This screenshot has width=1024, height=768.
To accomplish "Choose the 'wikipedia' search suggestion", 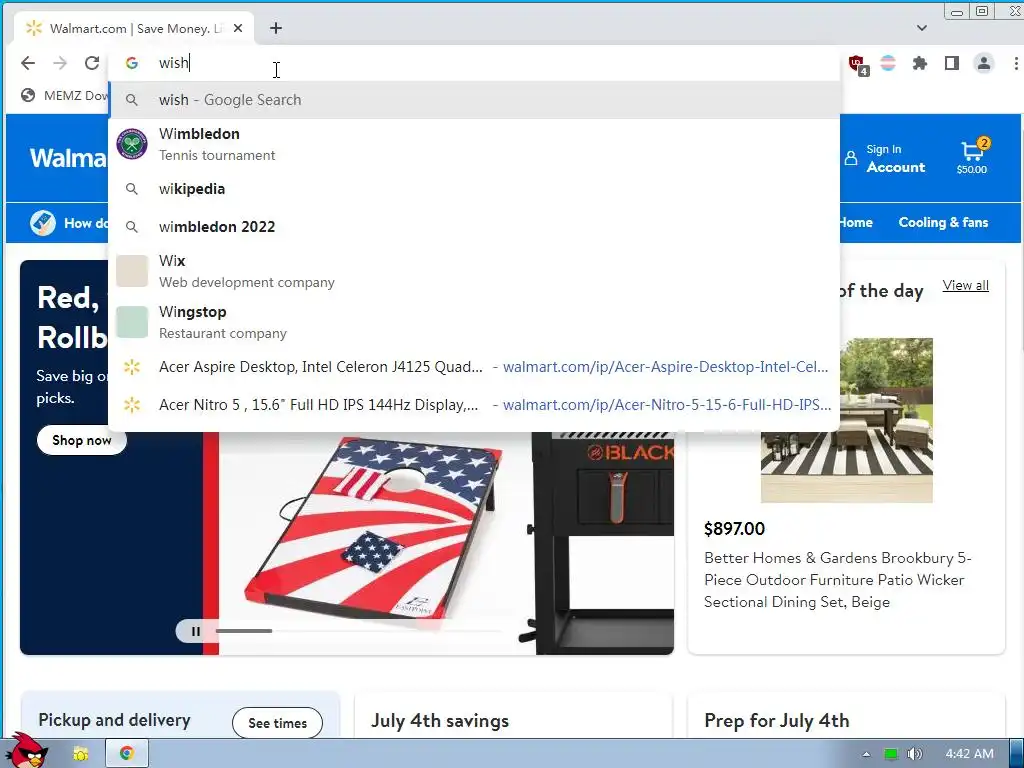I will (474, 189).
